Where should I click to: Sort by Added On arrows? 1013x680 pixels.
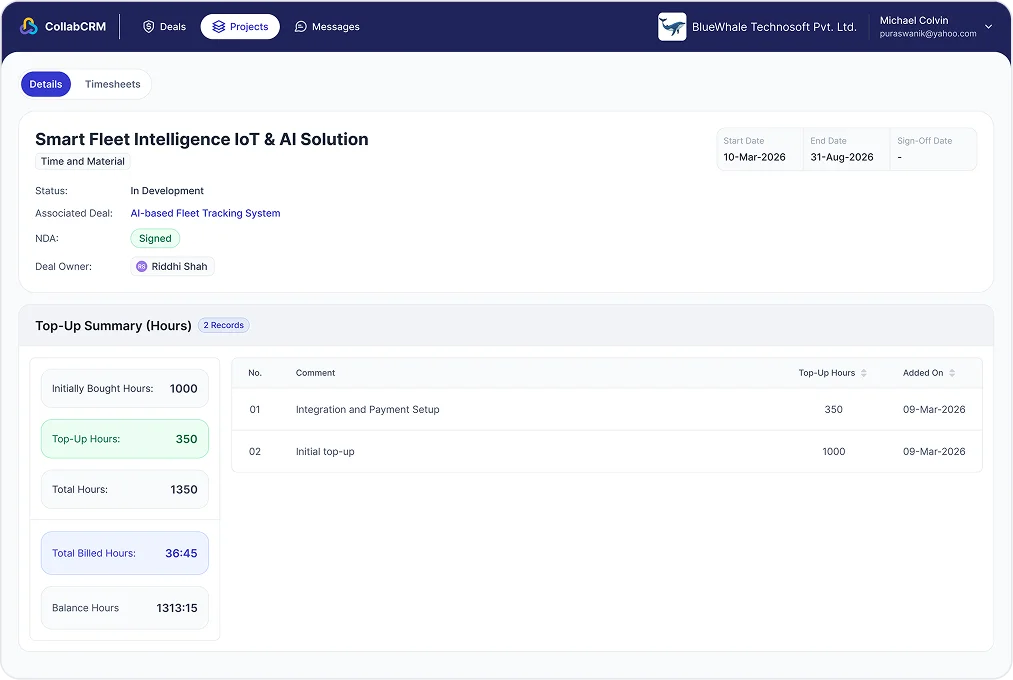(952, 373)
